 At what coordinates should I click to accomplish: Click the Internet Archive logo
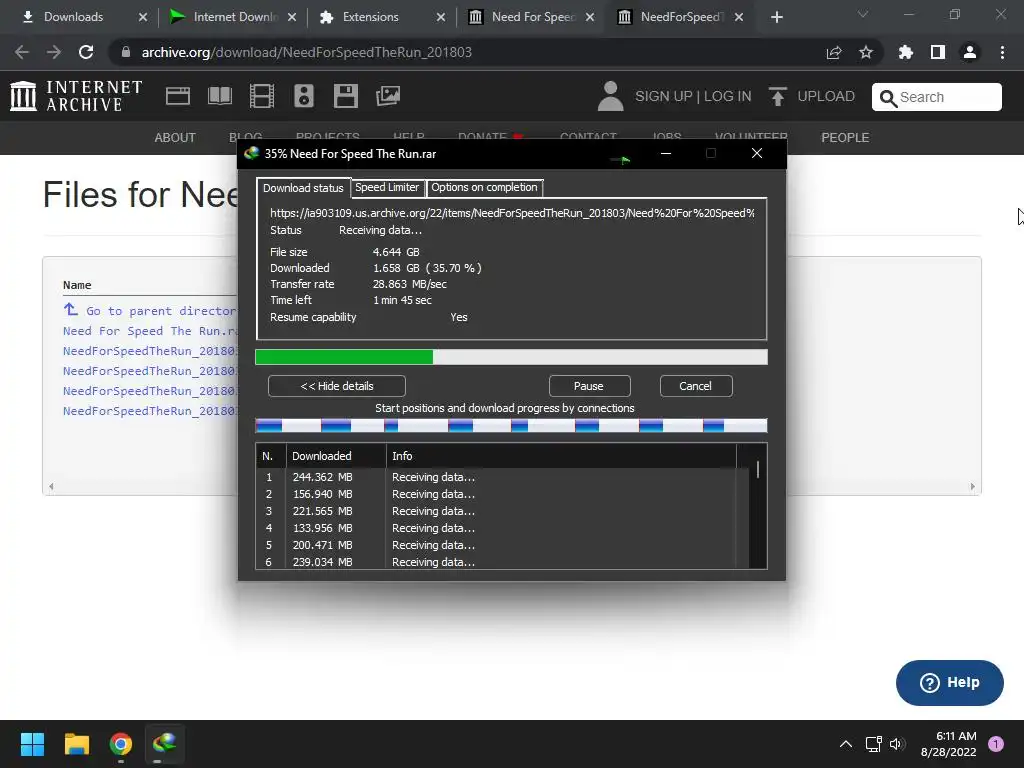76,96
